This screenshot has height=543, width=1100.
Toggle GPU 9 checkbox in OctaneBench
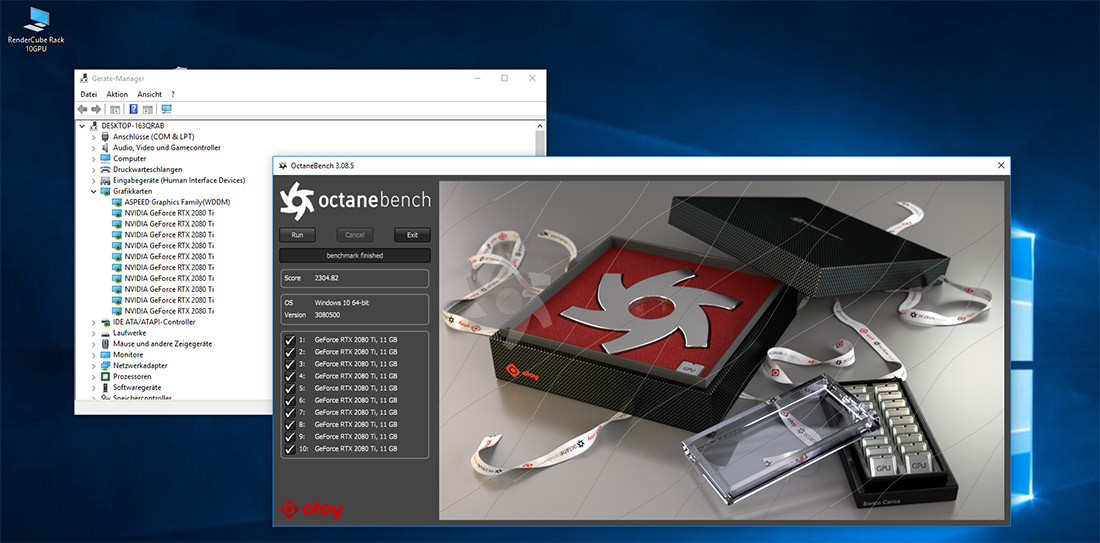(x=290, y=436)
